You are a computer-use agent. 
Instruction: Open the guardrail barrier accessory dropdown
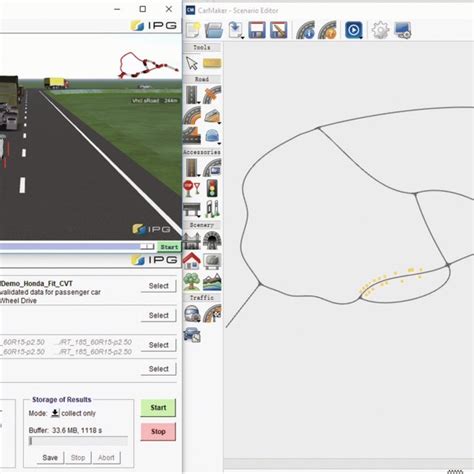click(192, 209)
